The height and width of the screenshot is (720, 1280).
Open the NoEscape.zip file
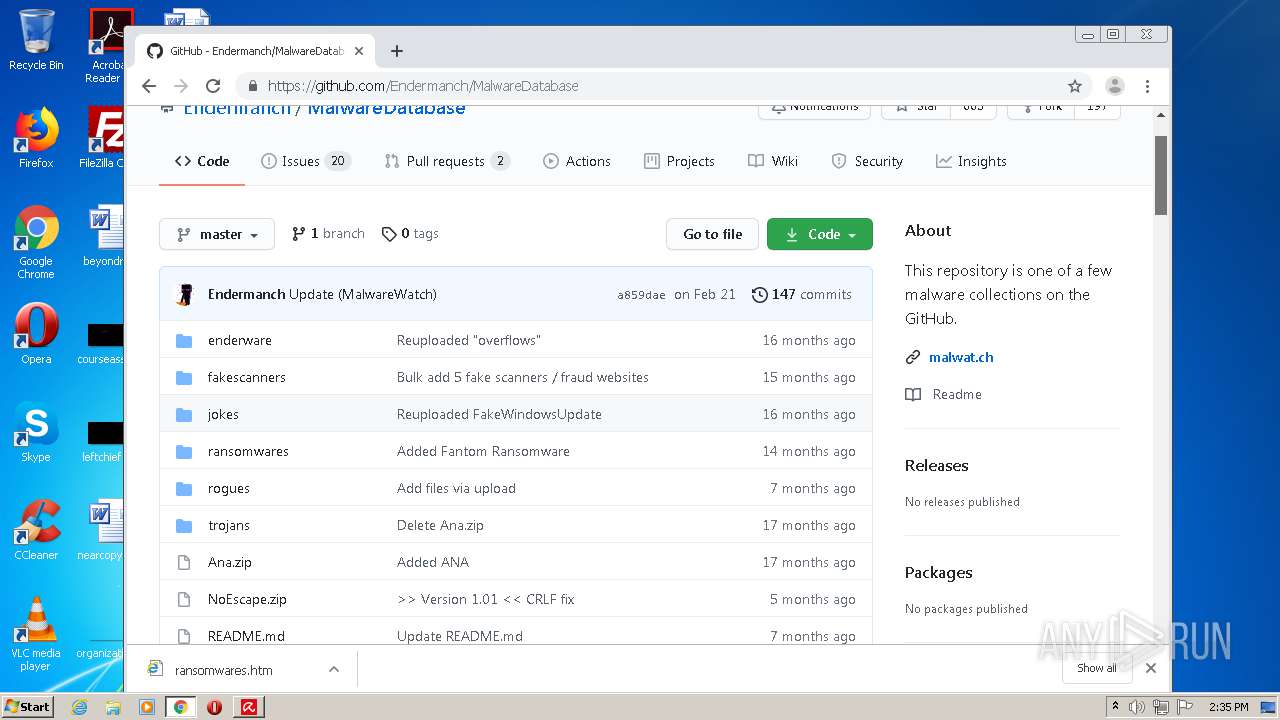point(247,599)
